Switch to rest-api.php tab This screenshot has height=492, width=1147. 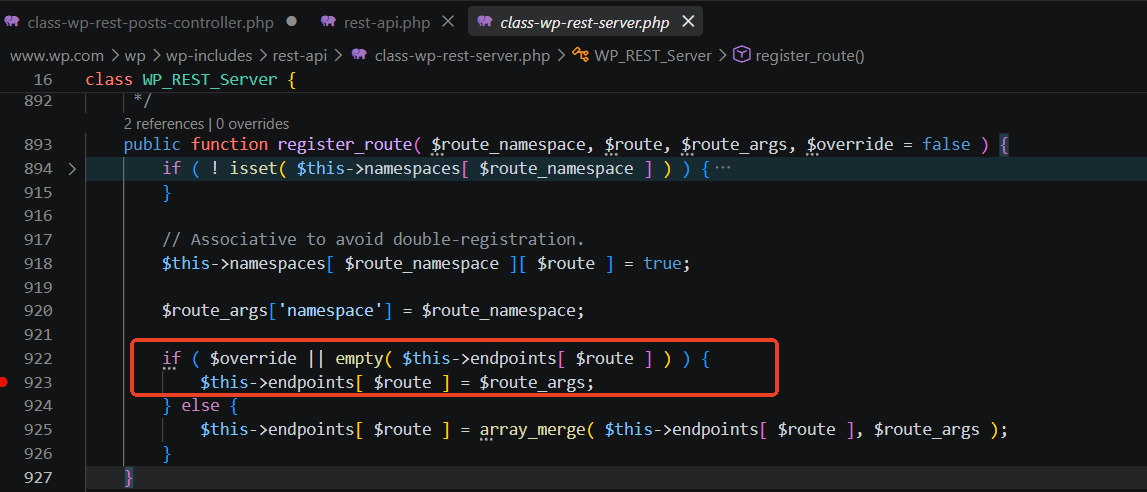pos(388,23)
